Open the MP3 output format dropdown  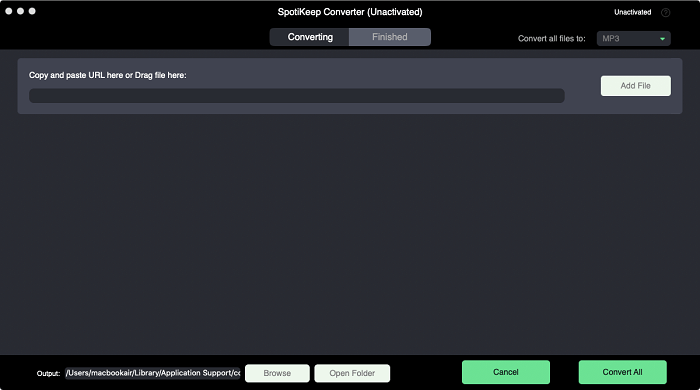point(633,38)
